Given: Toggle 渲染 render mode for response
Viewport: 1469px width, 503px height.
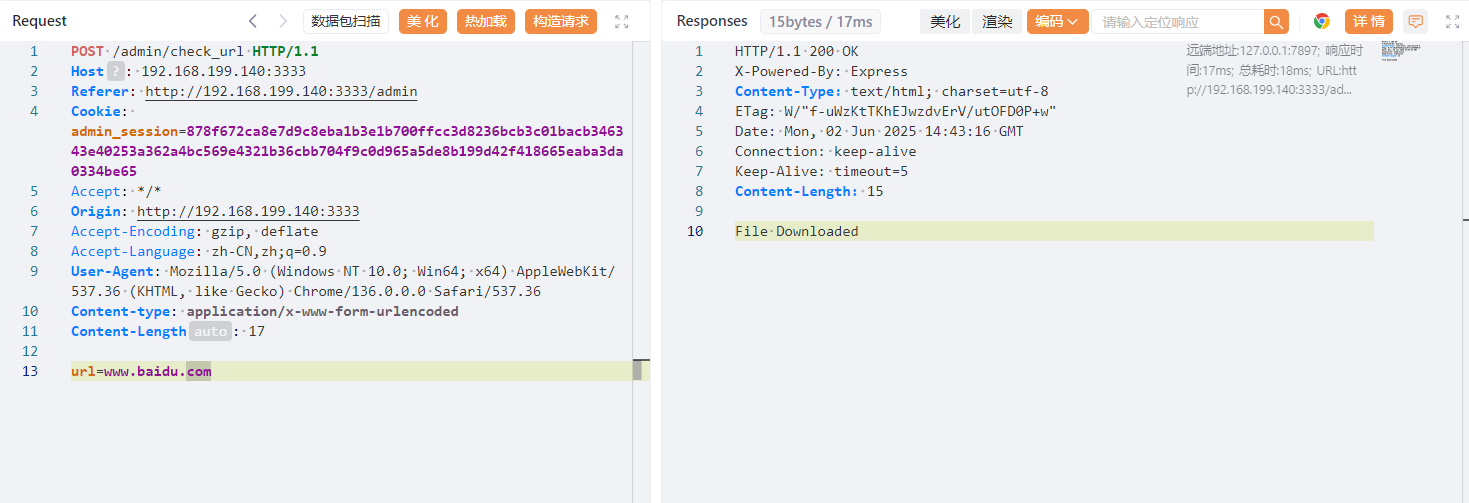Looking at the screenshot, I should 997,22.
